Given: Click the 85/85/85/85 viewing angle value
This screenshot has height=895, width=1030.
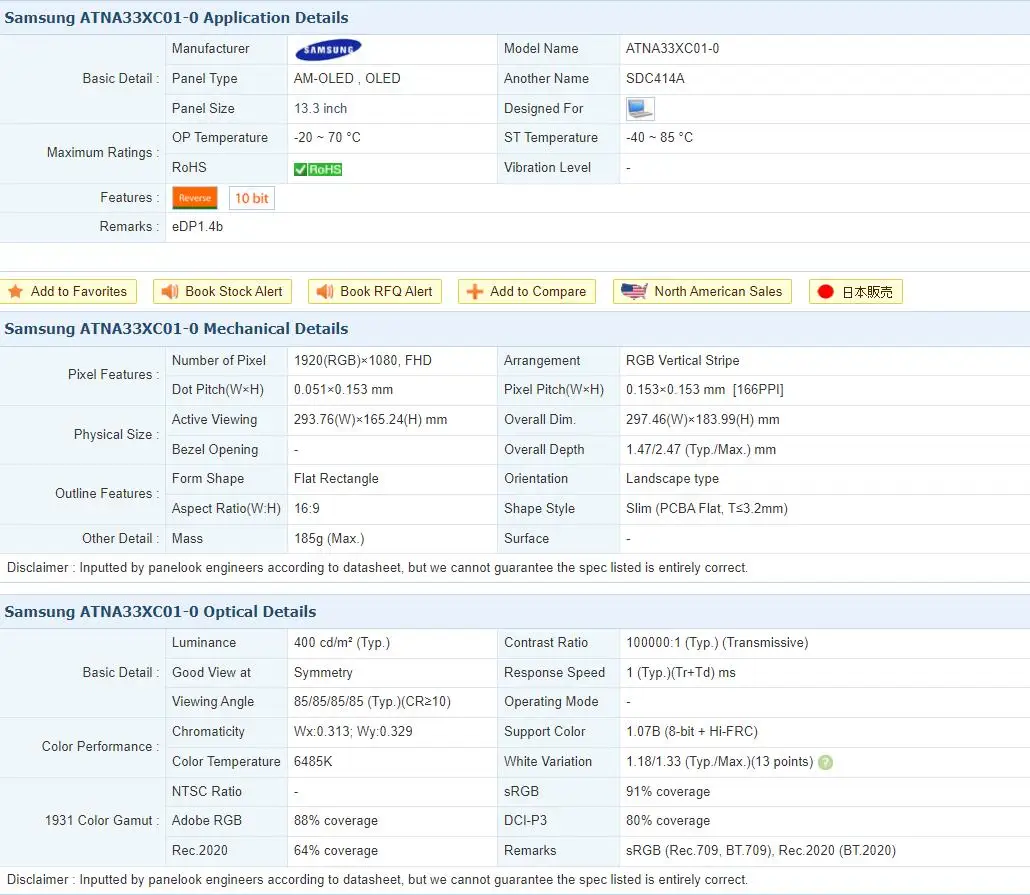Looking at the screenshot, I should pos(372,701).
